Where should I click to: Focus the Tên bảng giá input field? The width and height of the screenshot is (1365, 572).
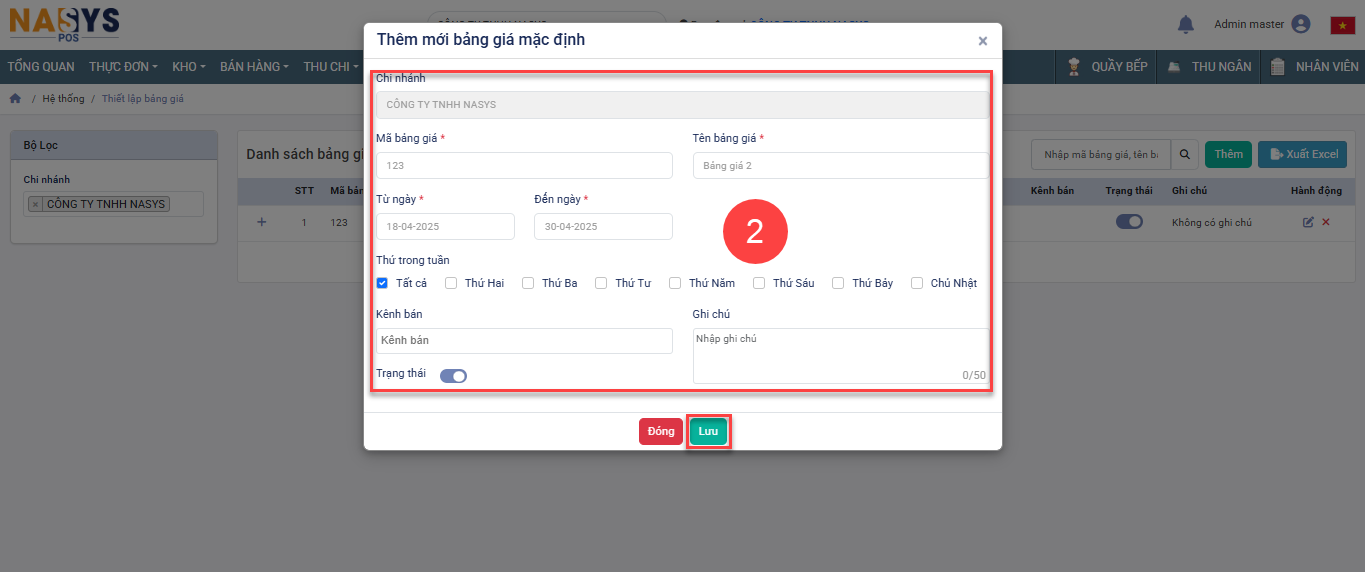[840, 165]
